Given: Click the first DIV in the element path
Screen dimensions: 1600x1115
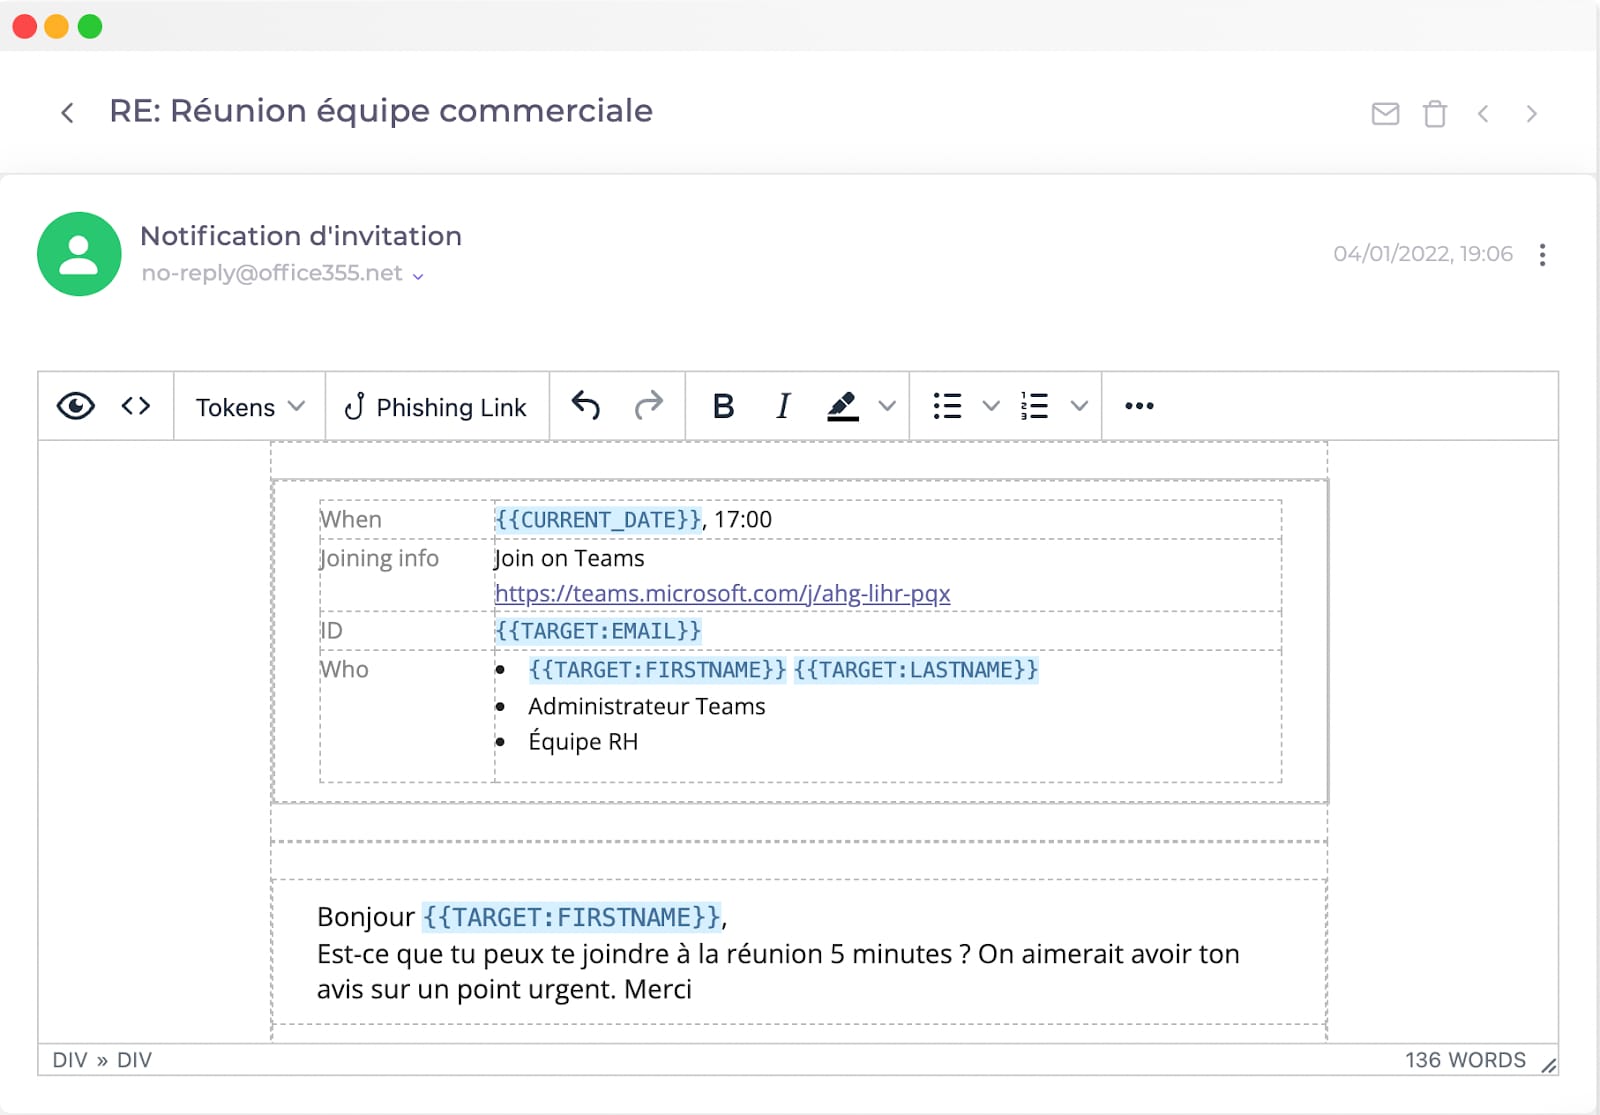Looking at the screenshot, I should tap(70, 1060).
